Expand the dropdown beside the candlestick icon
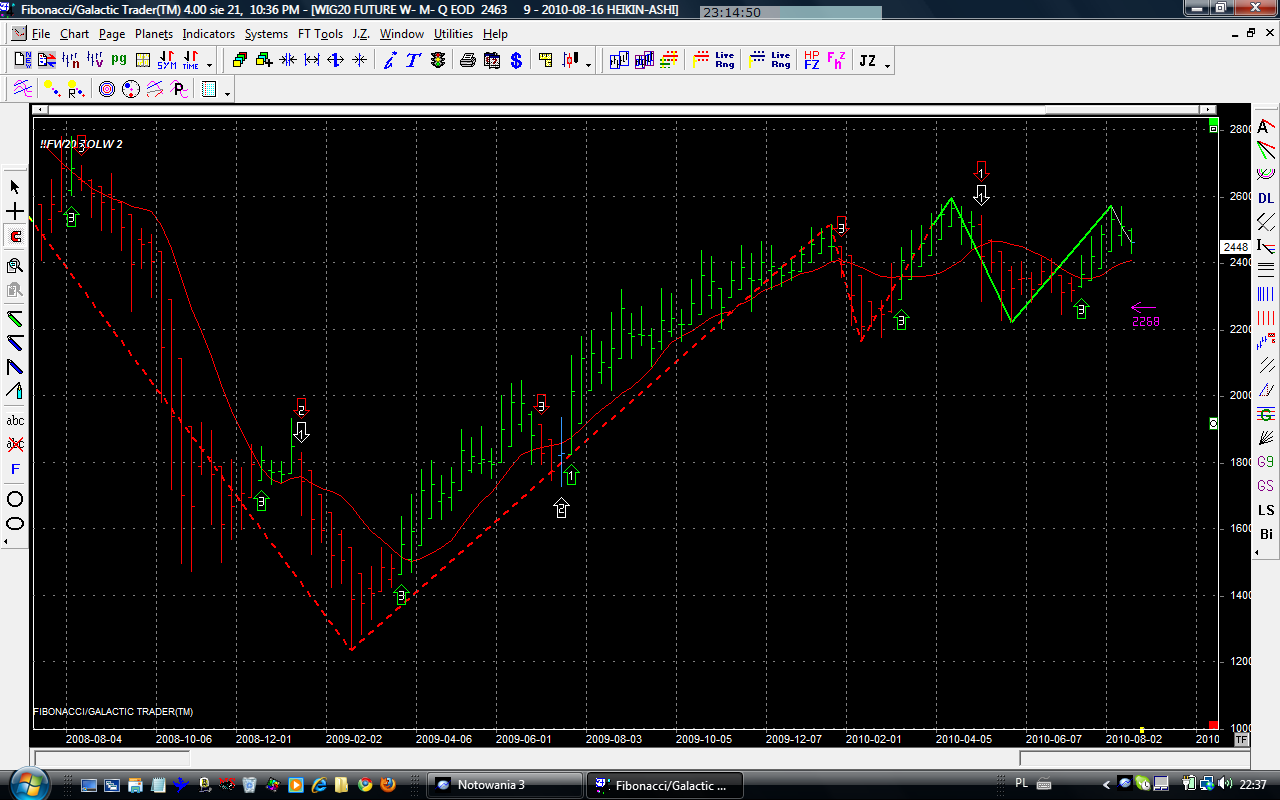The image size is (1280, 800). point(588,65)
